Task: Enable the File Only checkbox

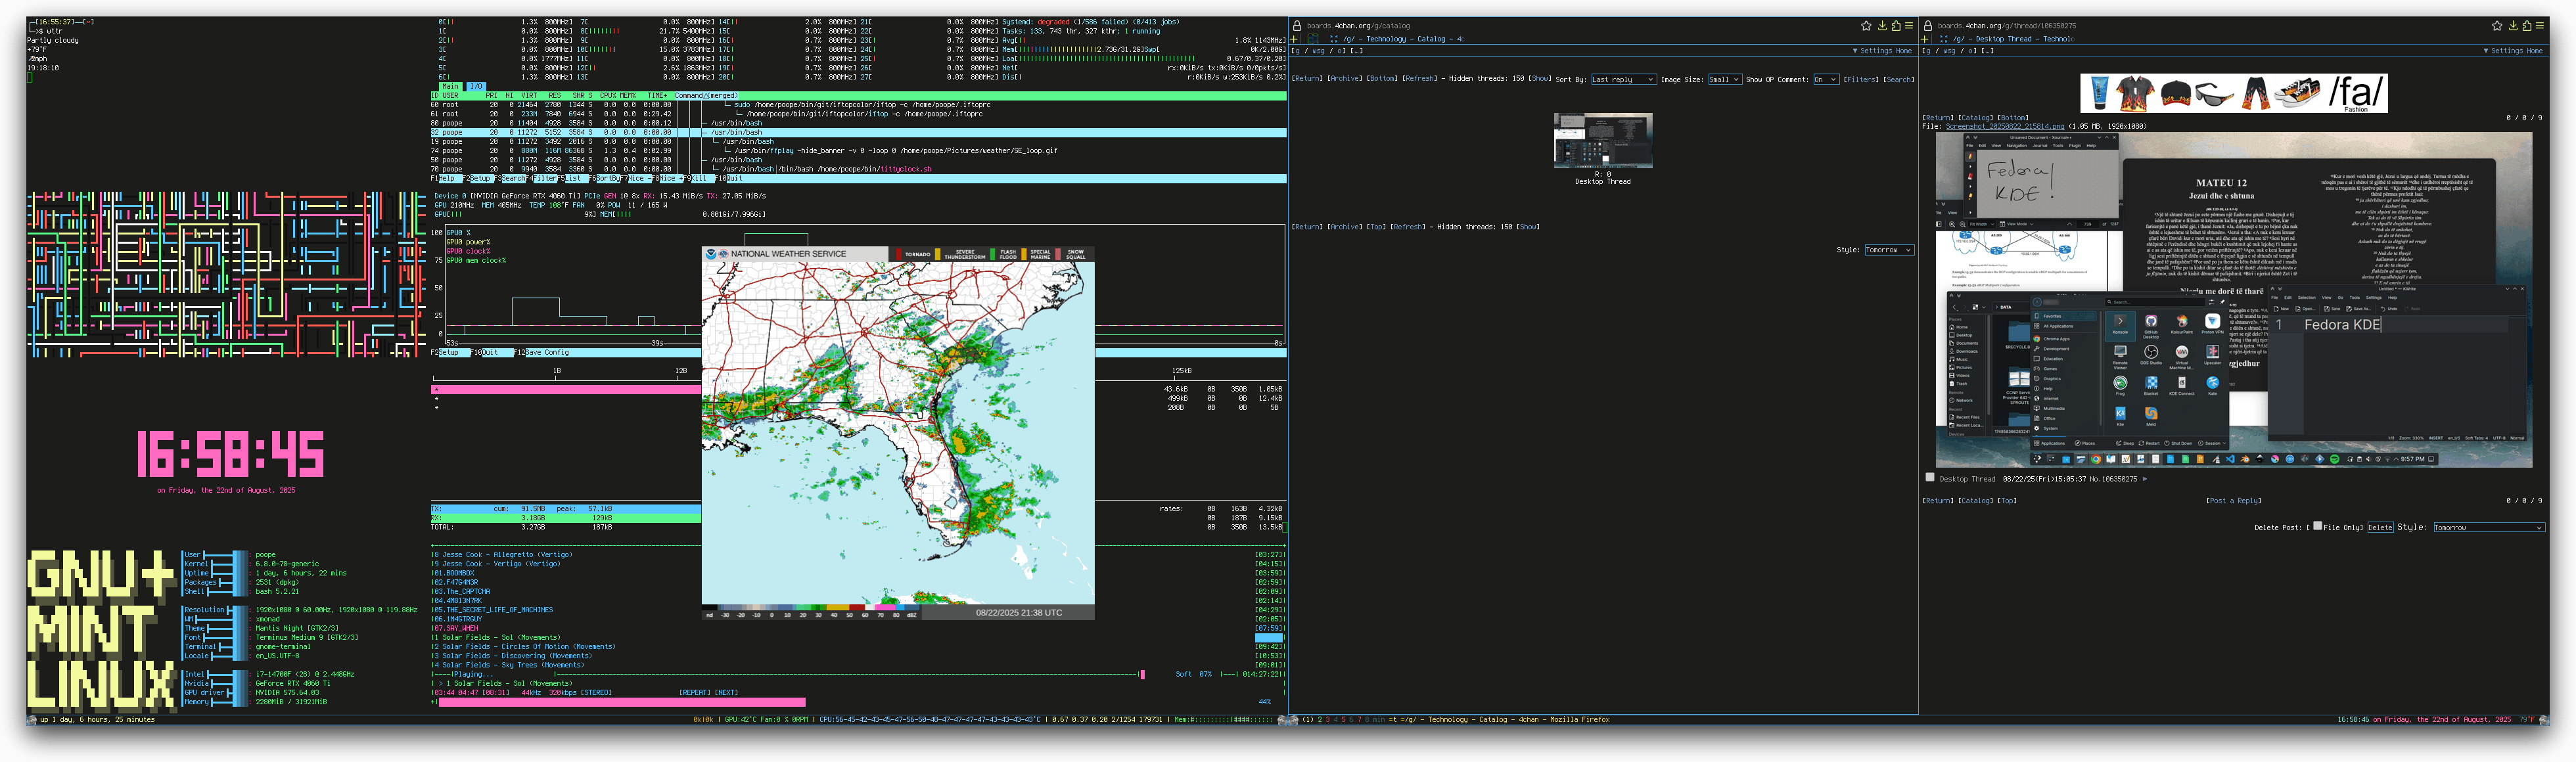Action: (2318, 526)
